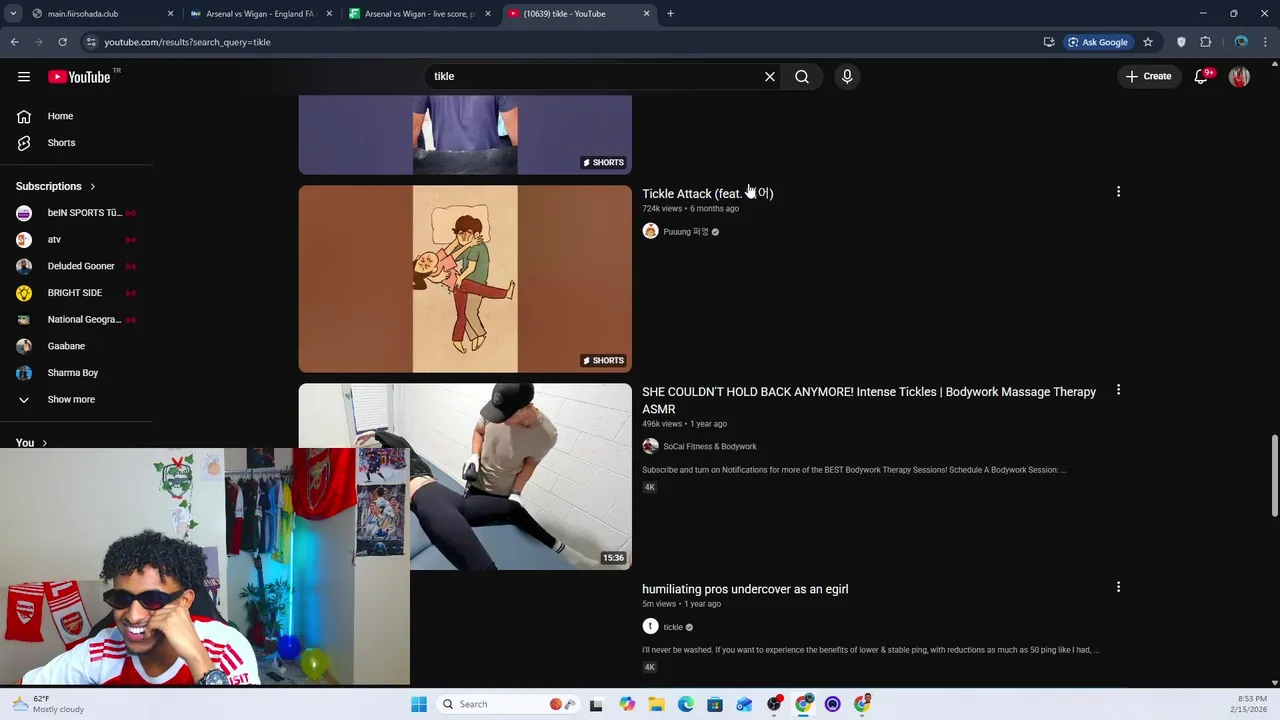Switch to Arsenal vs Wigan live score tab
The width and height of the screenshot is (1280, 720).
(420, 14)
